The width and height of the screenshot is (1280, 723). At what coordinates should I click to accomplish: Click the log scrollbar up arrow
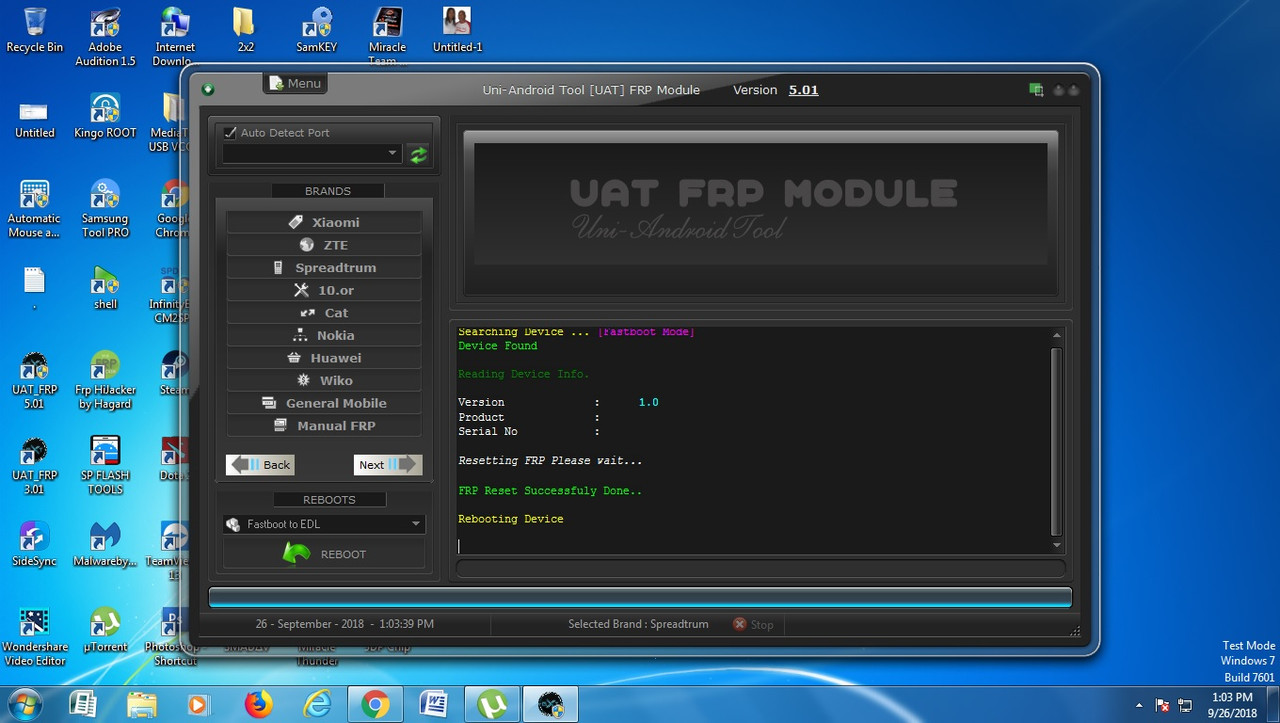(1057, 336)
